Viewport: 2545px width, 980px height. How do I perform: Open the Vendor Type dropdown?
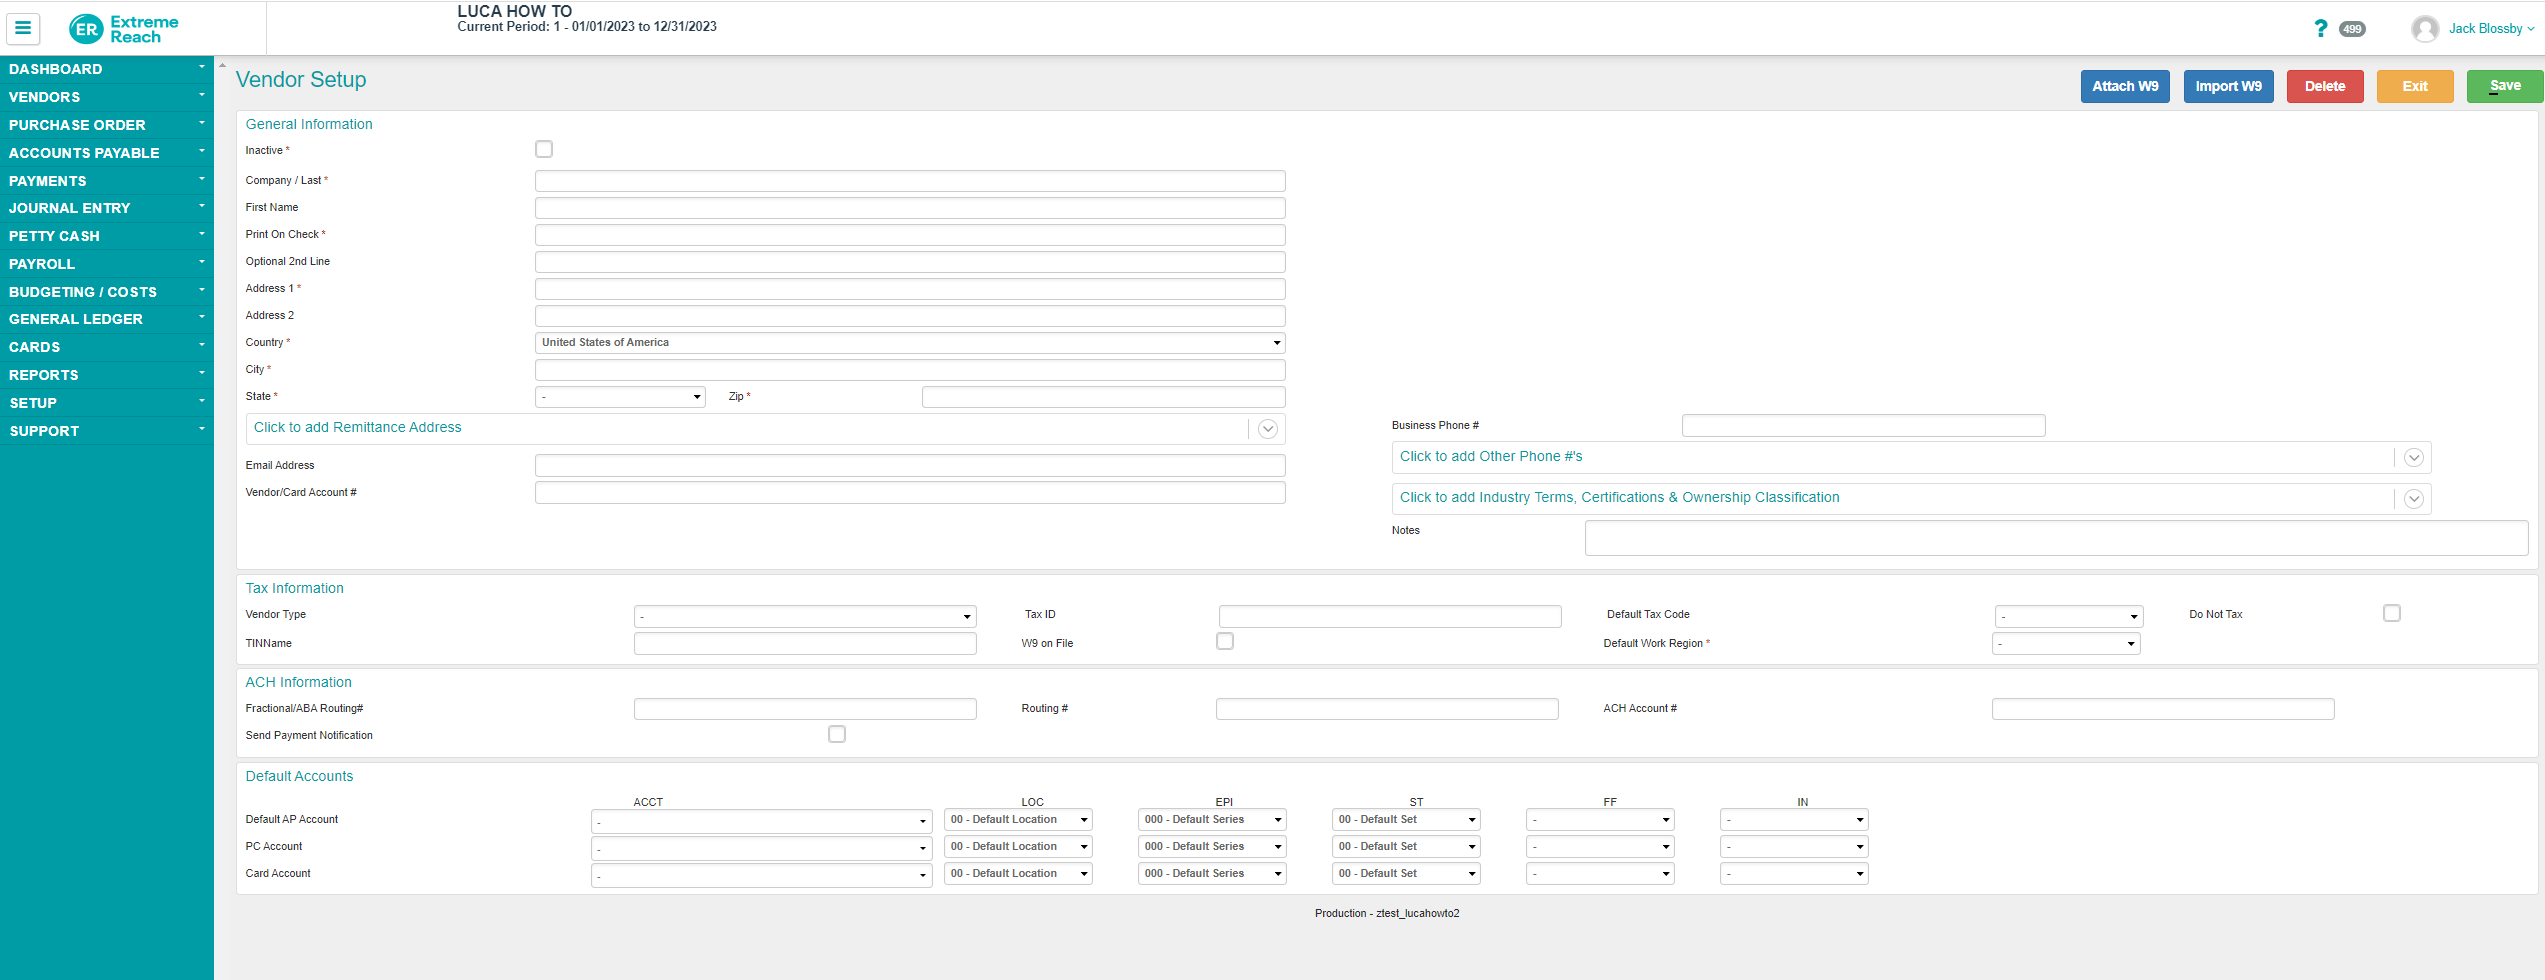point(804,616)
